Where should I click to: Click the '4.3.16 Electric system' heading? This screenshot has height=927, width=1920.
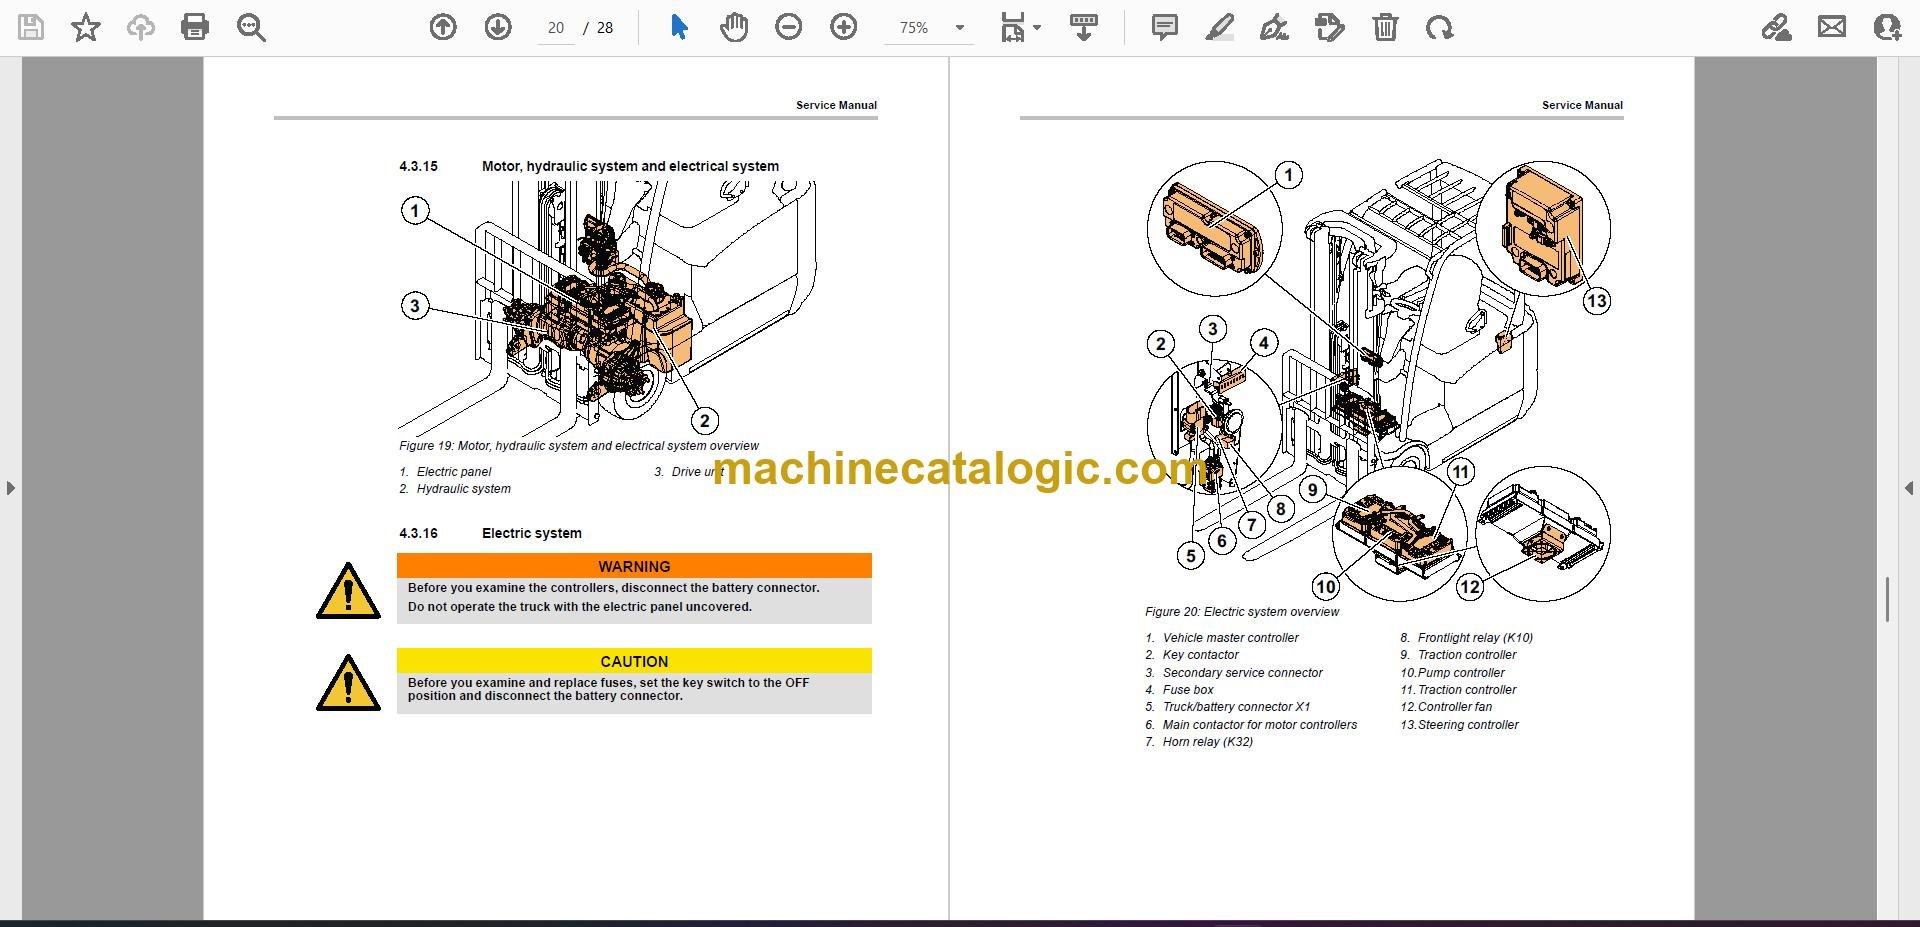[x=490, y=533]
